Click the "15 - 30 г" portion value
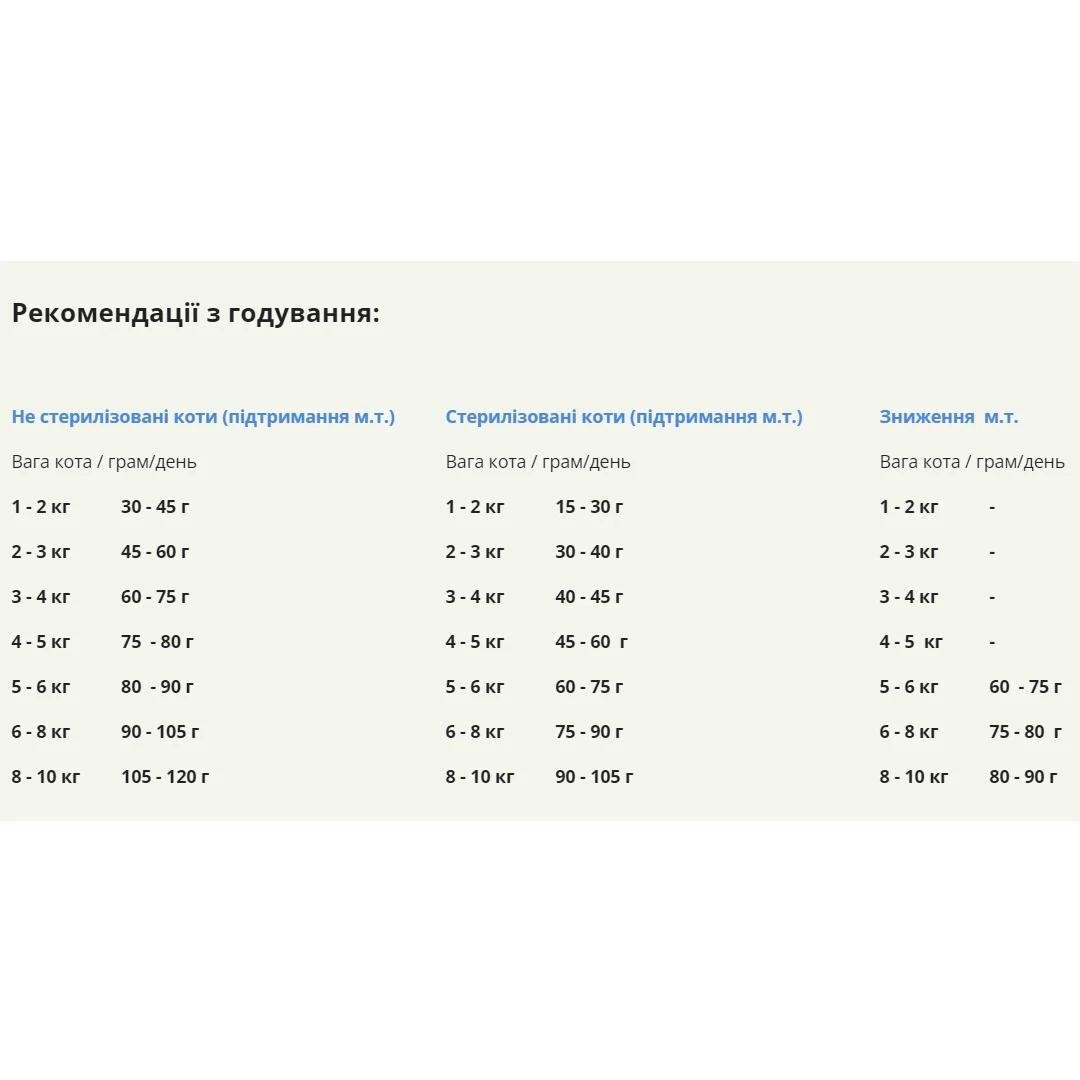The image size is (1080, 1080). 589,507
